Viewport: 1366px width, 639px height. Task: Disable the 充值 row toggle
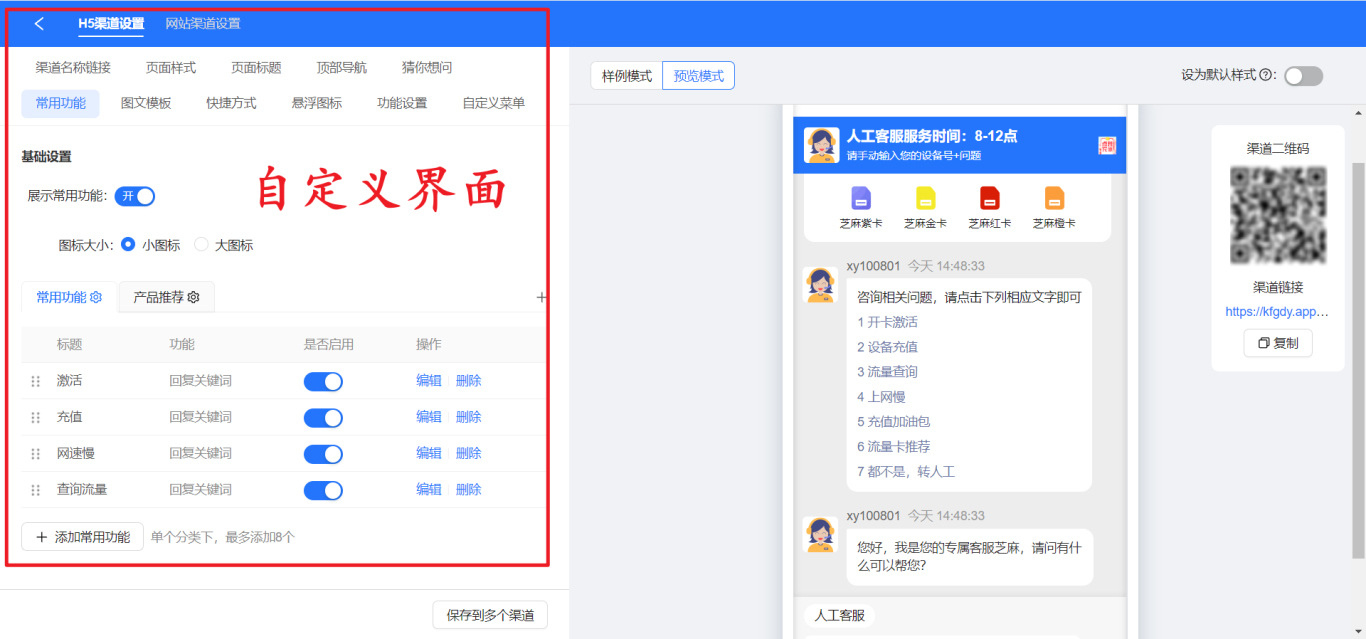324,417
